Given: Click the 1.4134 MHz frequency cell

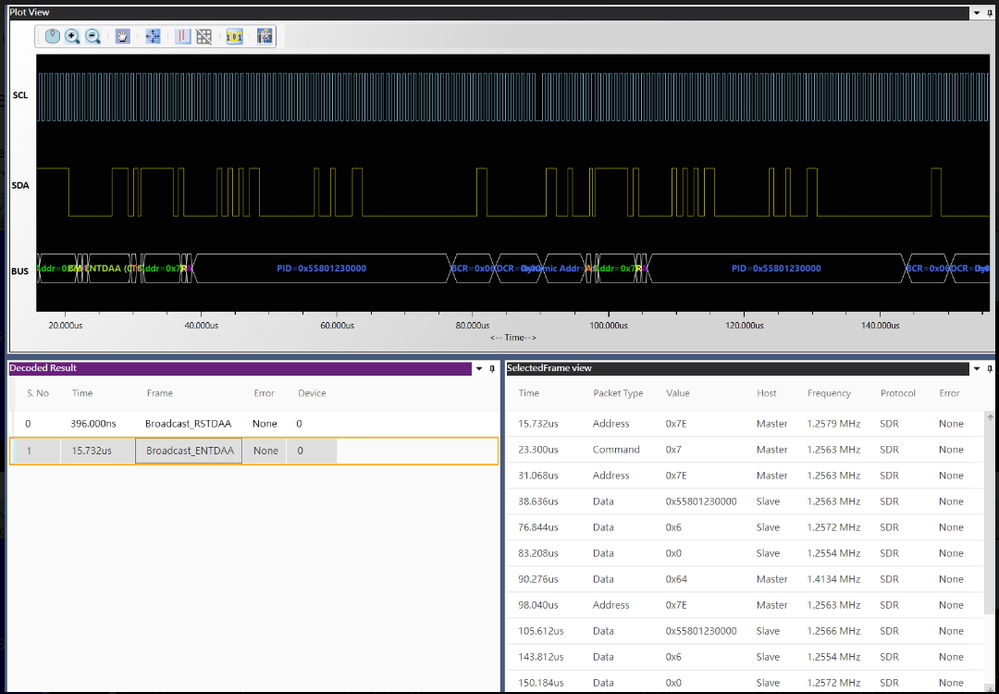Looking at the screenshot, I should (833, 579).
